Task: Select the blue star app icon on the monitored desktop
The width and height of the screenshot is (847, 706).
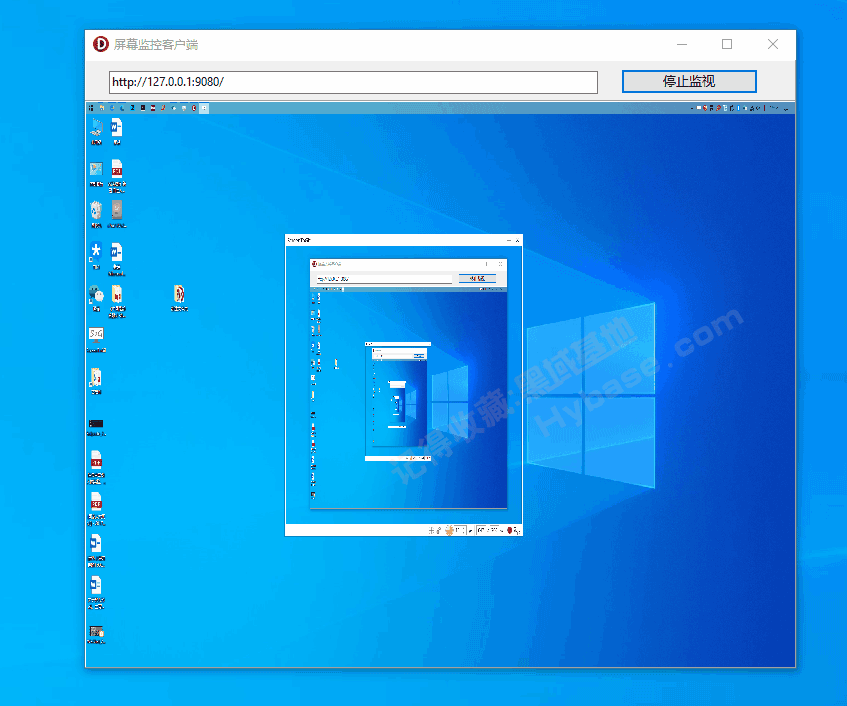Action: click(x=96, y=255)
